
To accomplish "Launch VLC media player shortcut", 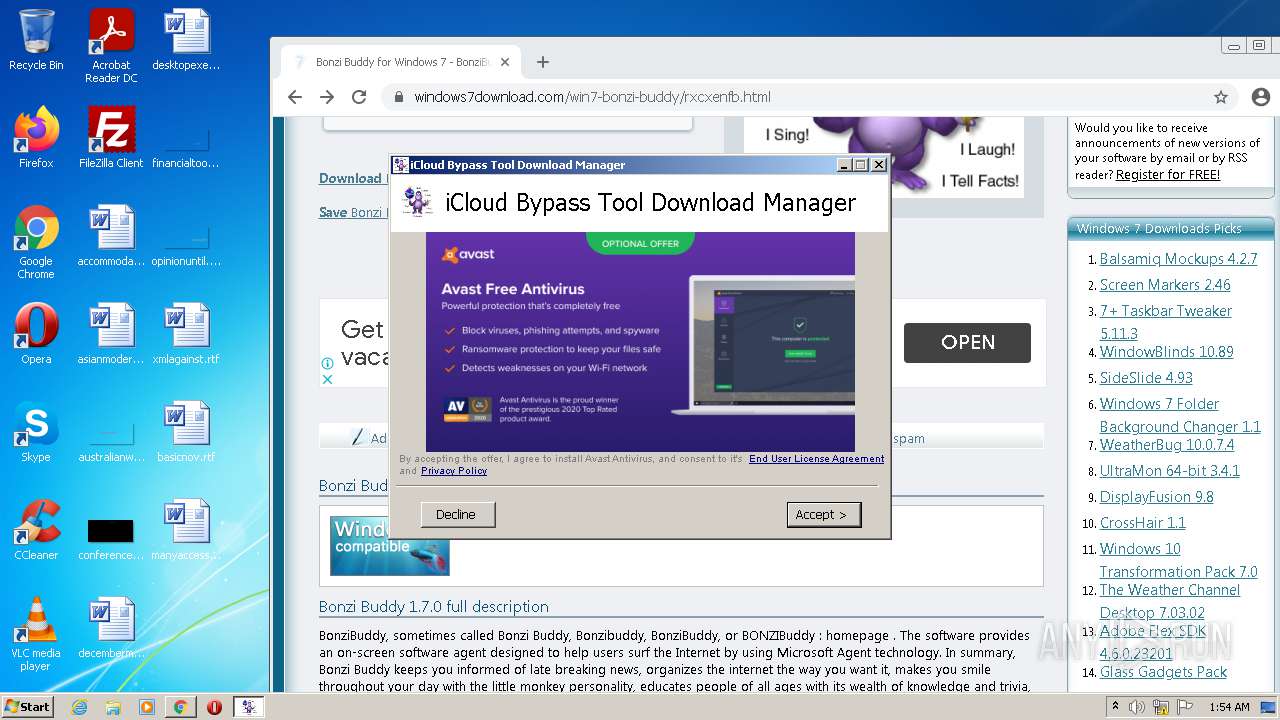I will pyautogui.click(x=36, y=634).
